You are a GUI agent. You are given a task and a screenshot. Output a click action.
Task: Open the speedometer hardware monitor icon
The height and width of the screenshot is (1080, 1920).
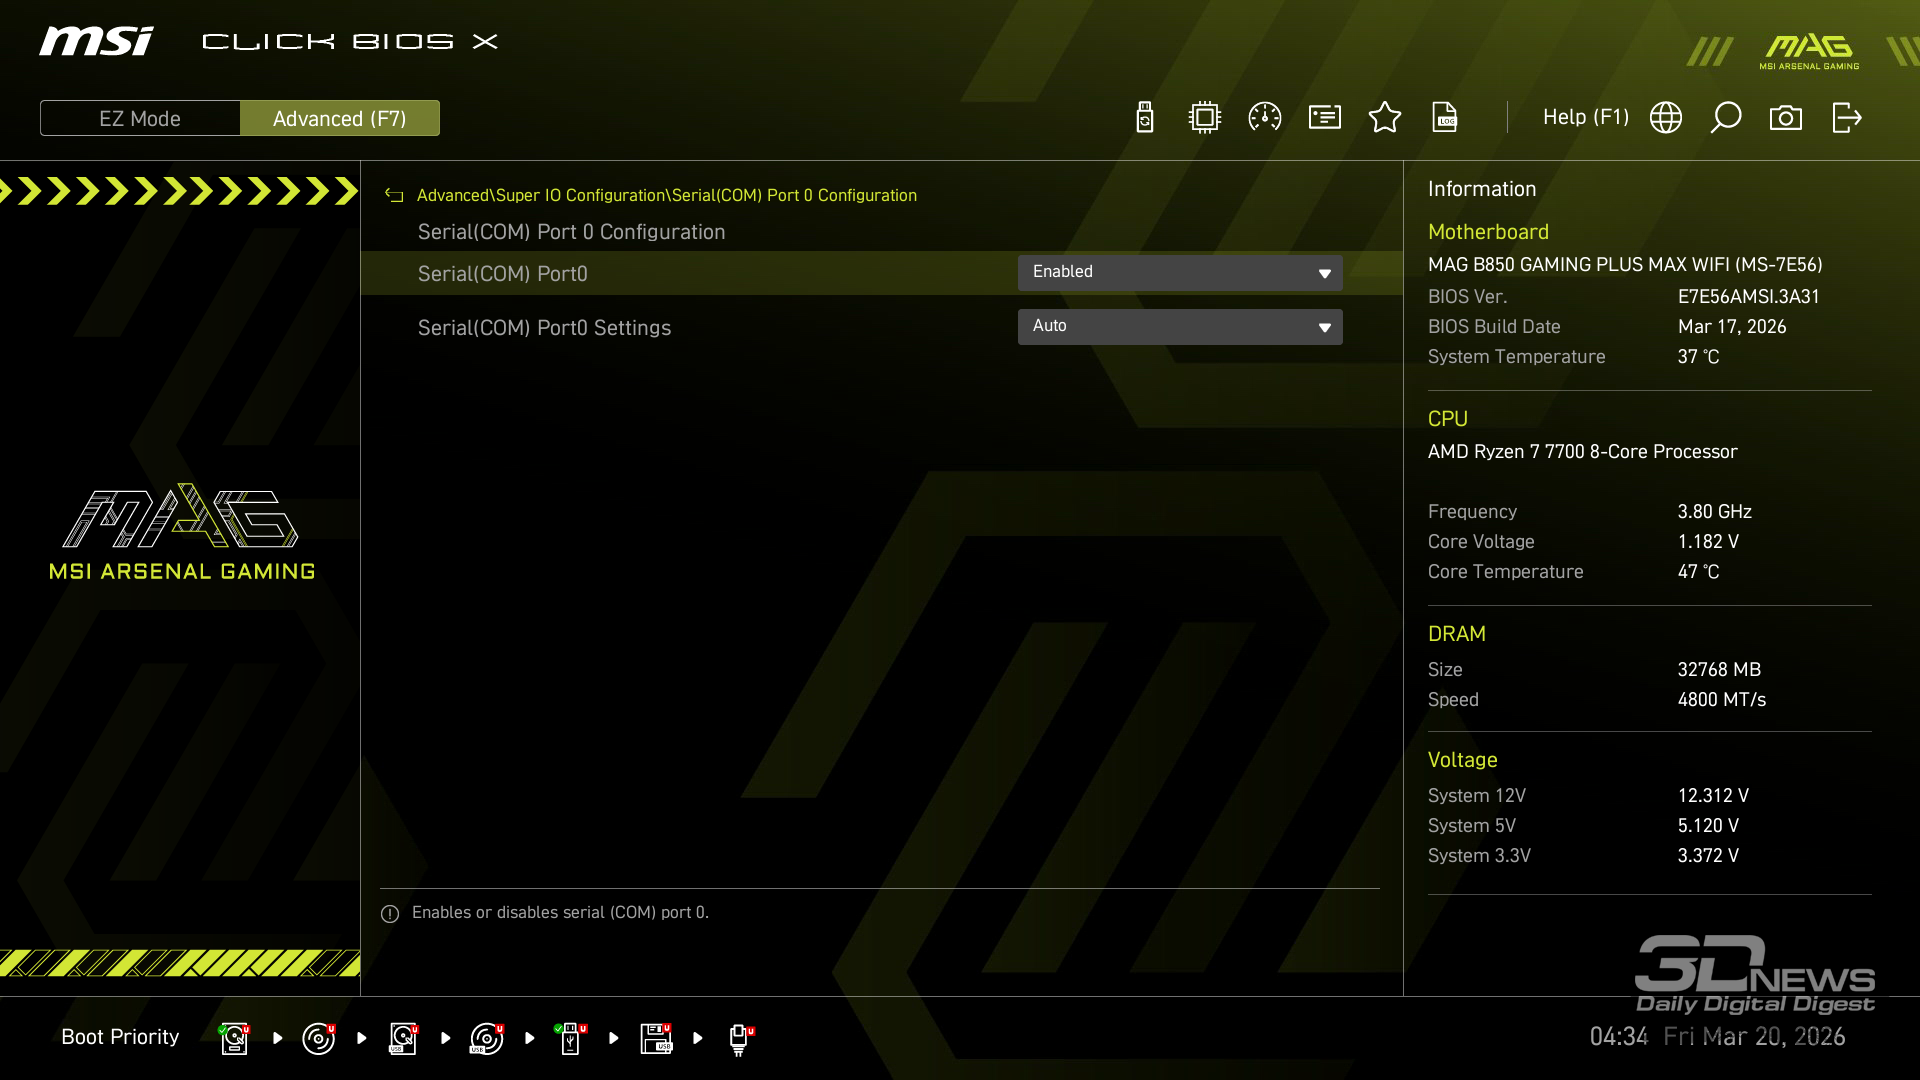(1265, 118)
